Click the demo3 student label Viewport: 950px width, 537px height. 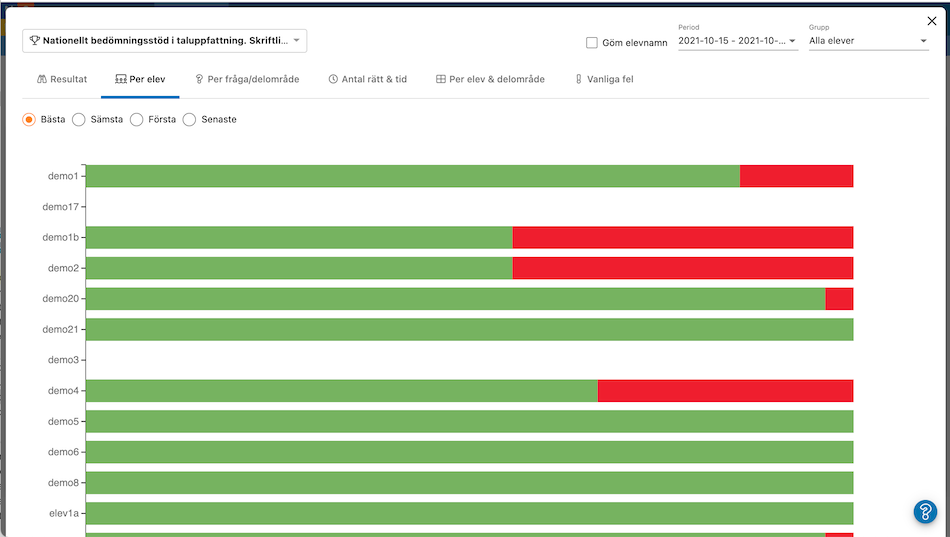tap(64, 360)
